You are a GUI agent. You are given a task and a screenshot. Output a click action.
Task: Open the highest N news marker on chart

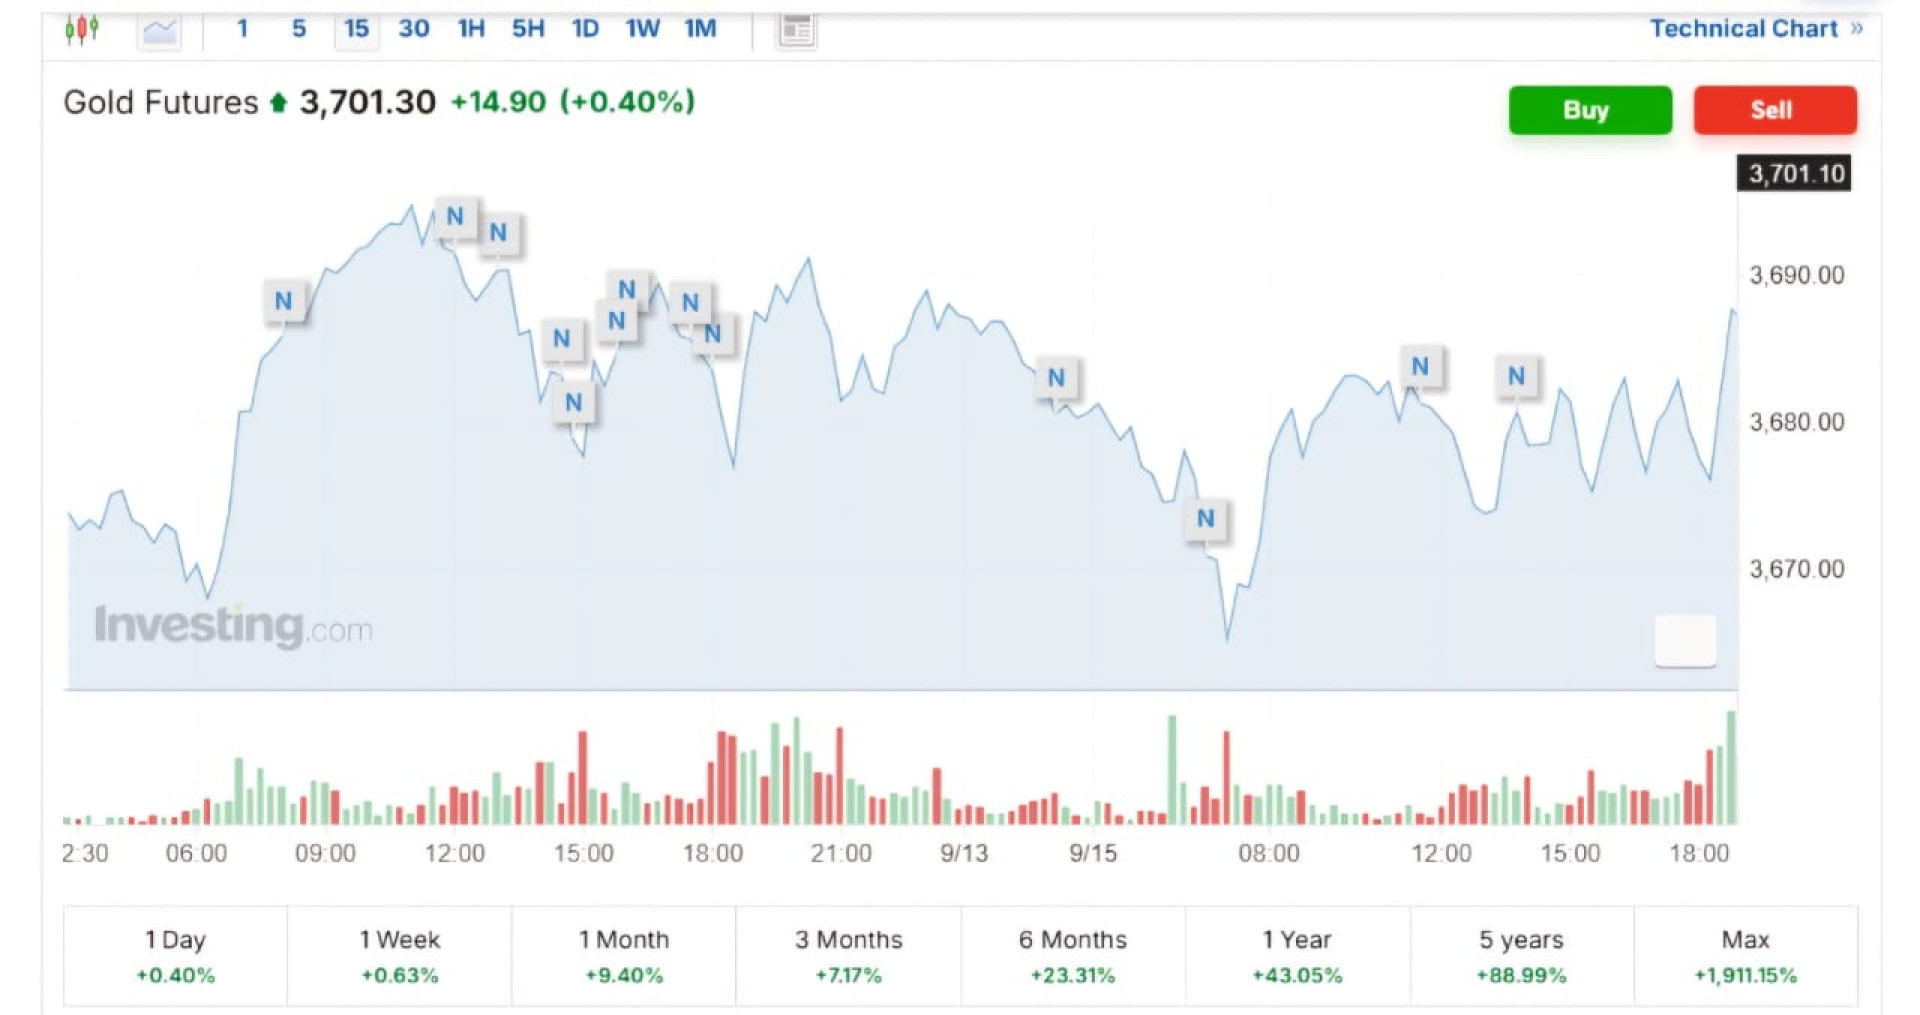click(x=455, y=216)
